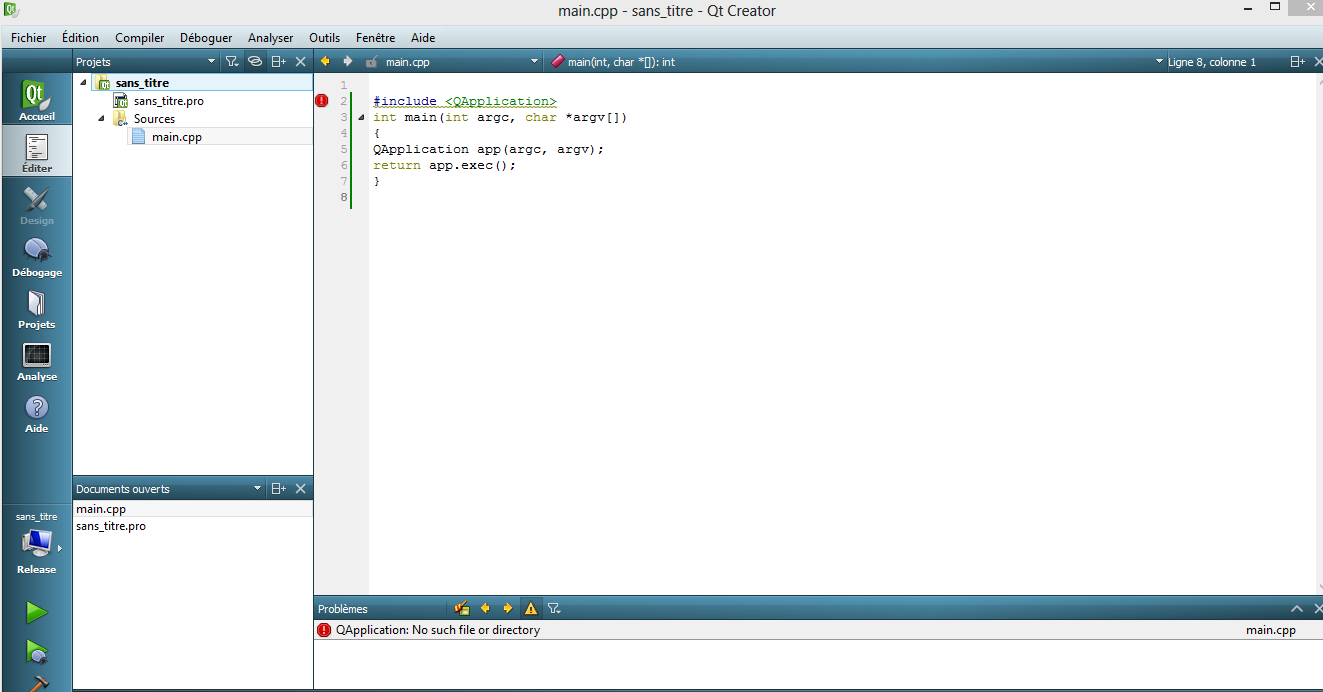This screenshot has width=1323, height=692.
Task: Click the file lock icon in editor toolbar
Action: [x=371, y=62]
